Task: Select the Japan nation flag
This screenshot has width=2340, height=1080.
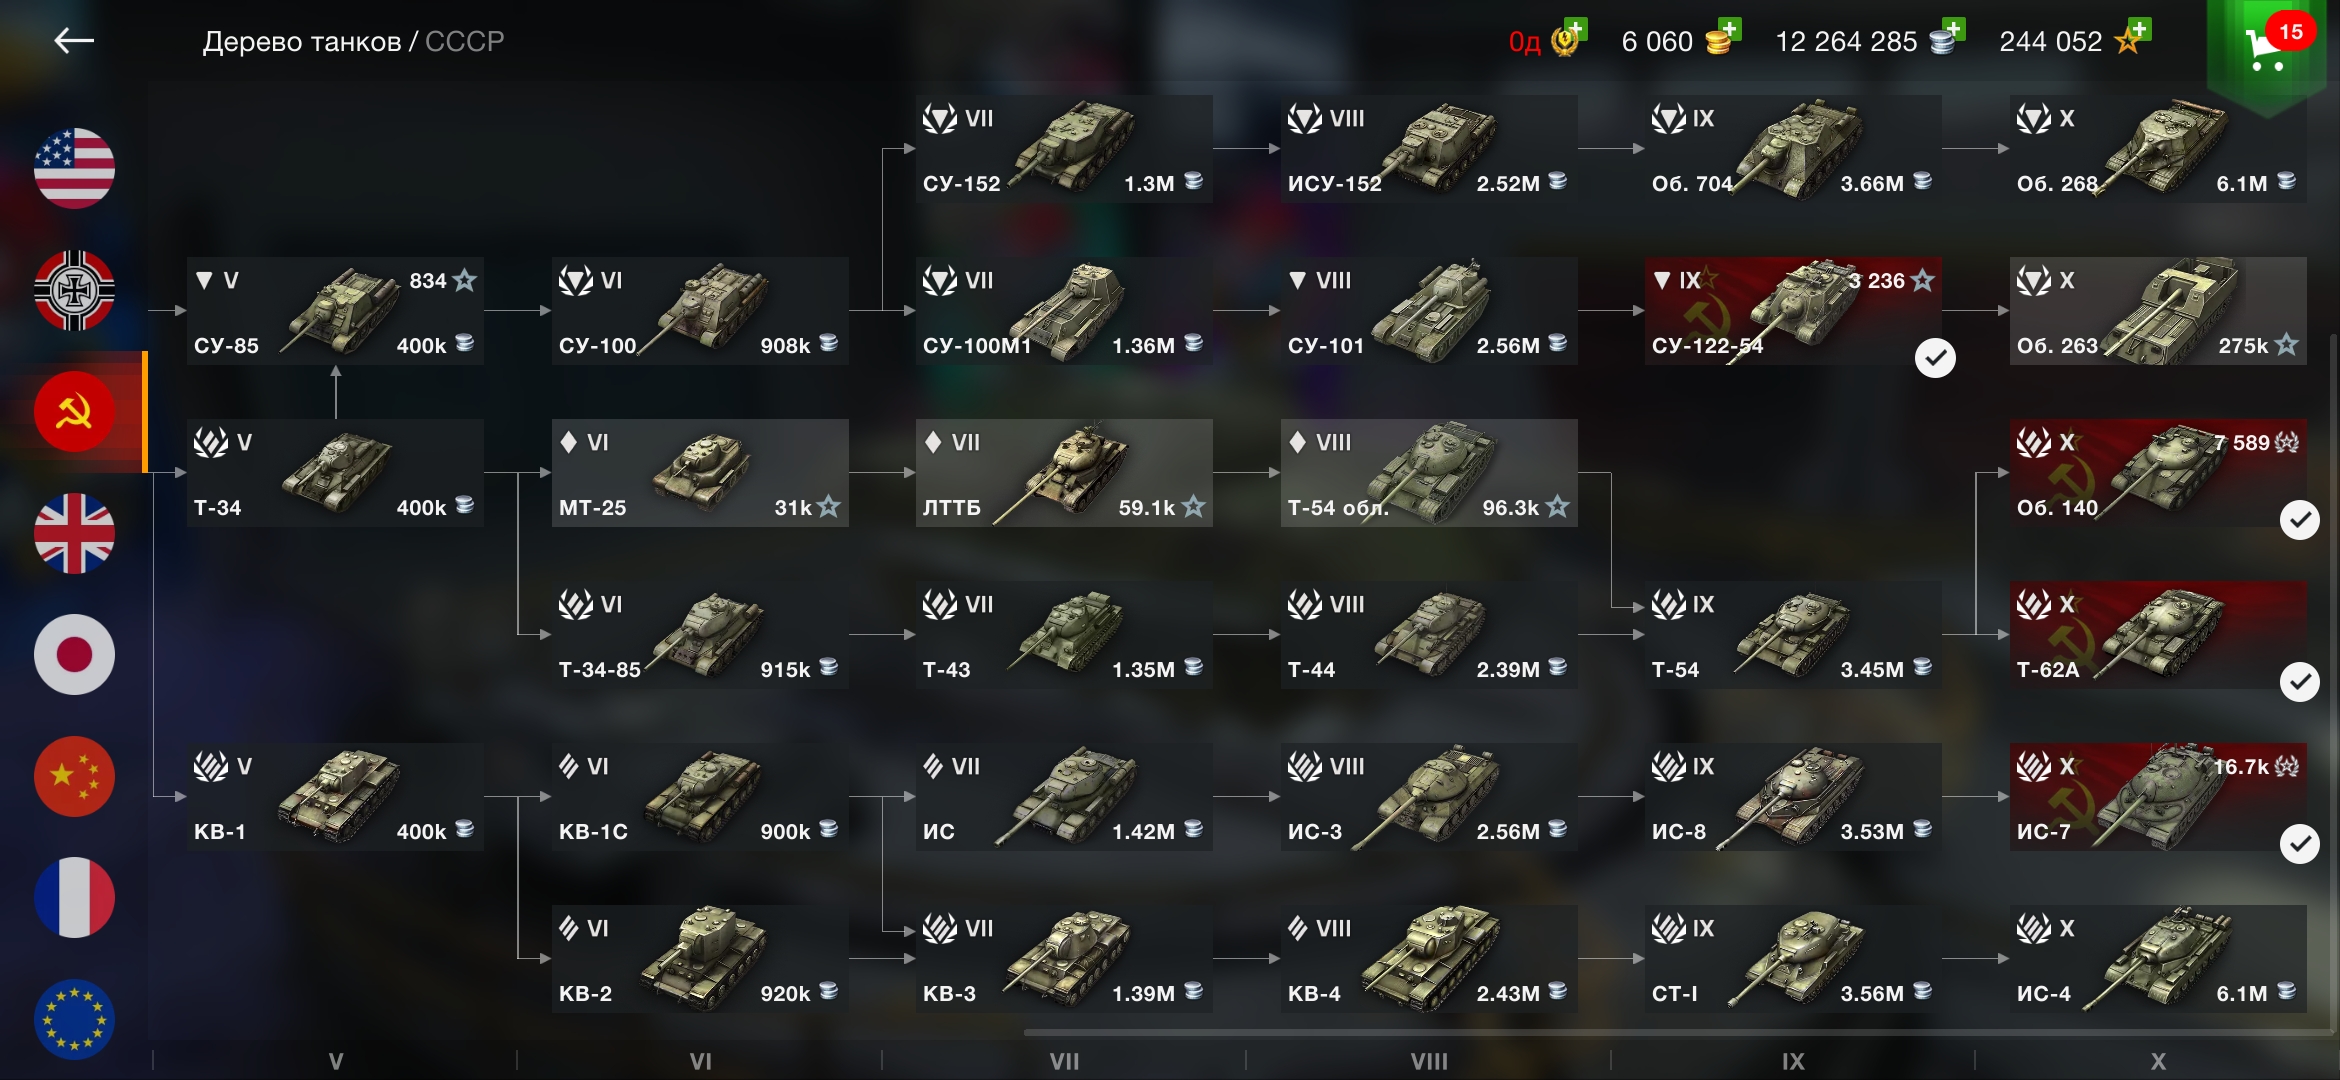Action: click(x=74, y=655)
